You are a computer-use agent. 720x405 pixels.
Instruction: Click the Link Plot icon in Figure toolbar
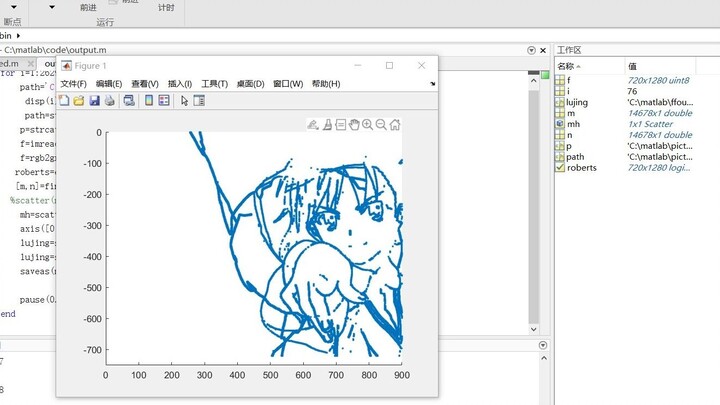click(129, 101)
